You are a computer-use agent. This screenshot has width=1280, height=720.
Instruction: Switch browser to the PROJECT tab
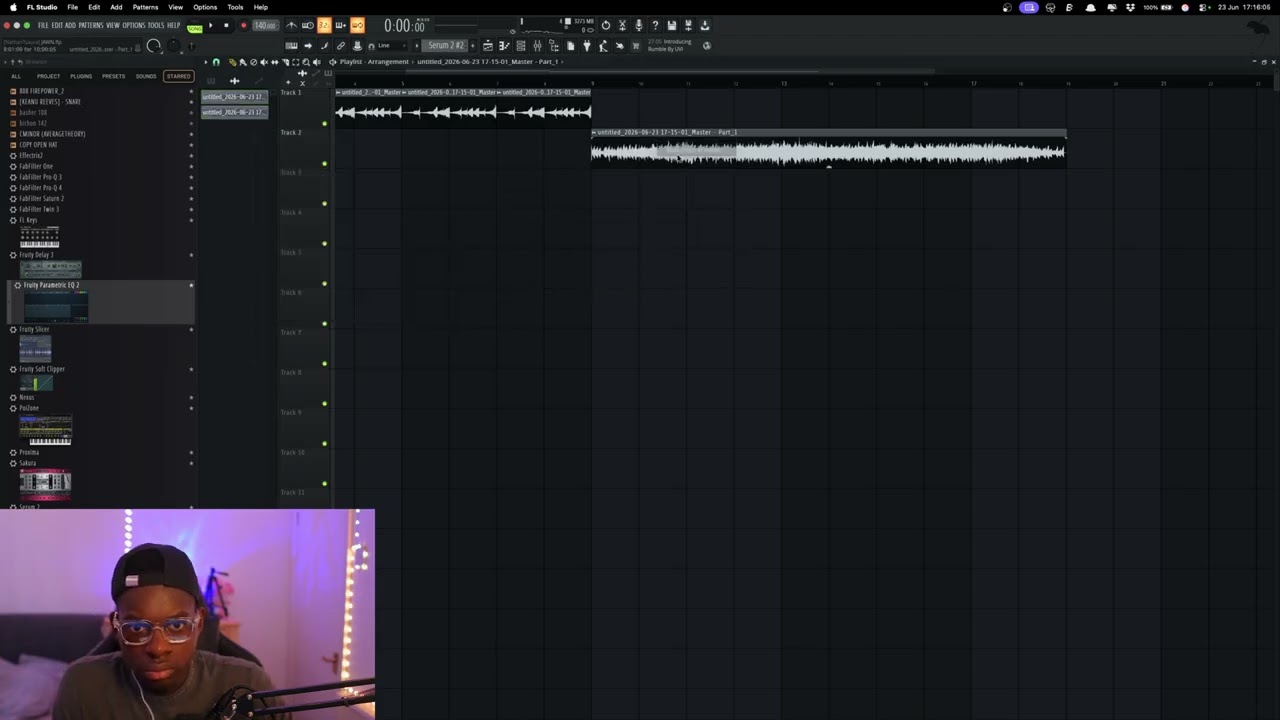coord(48,76)
